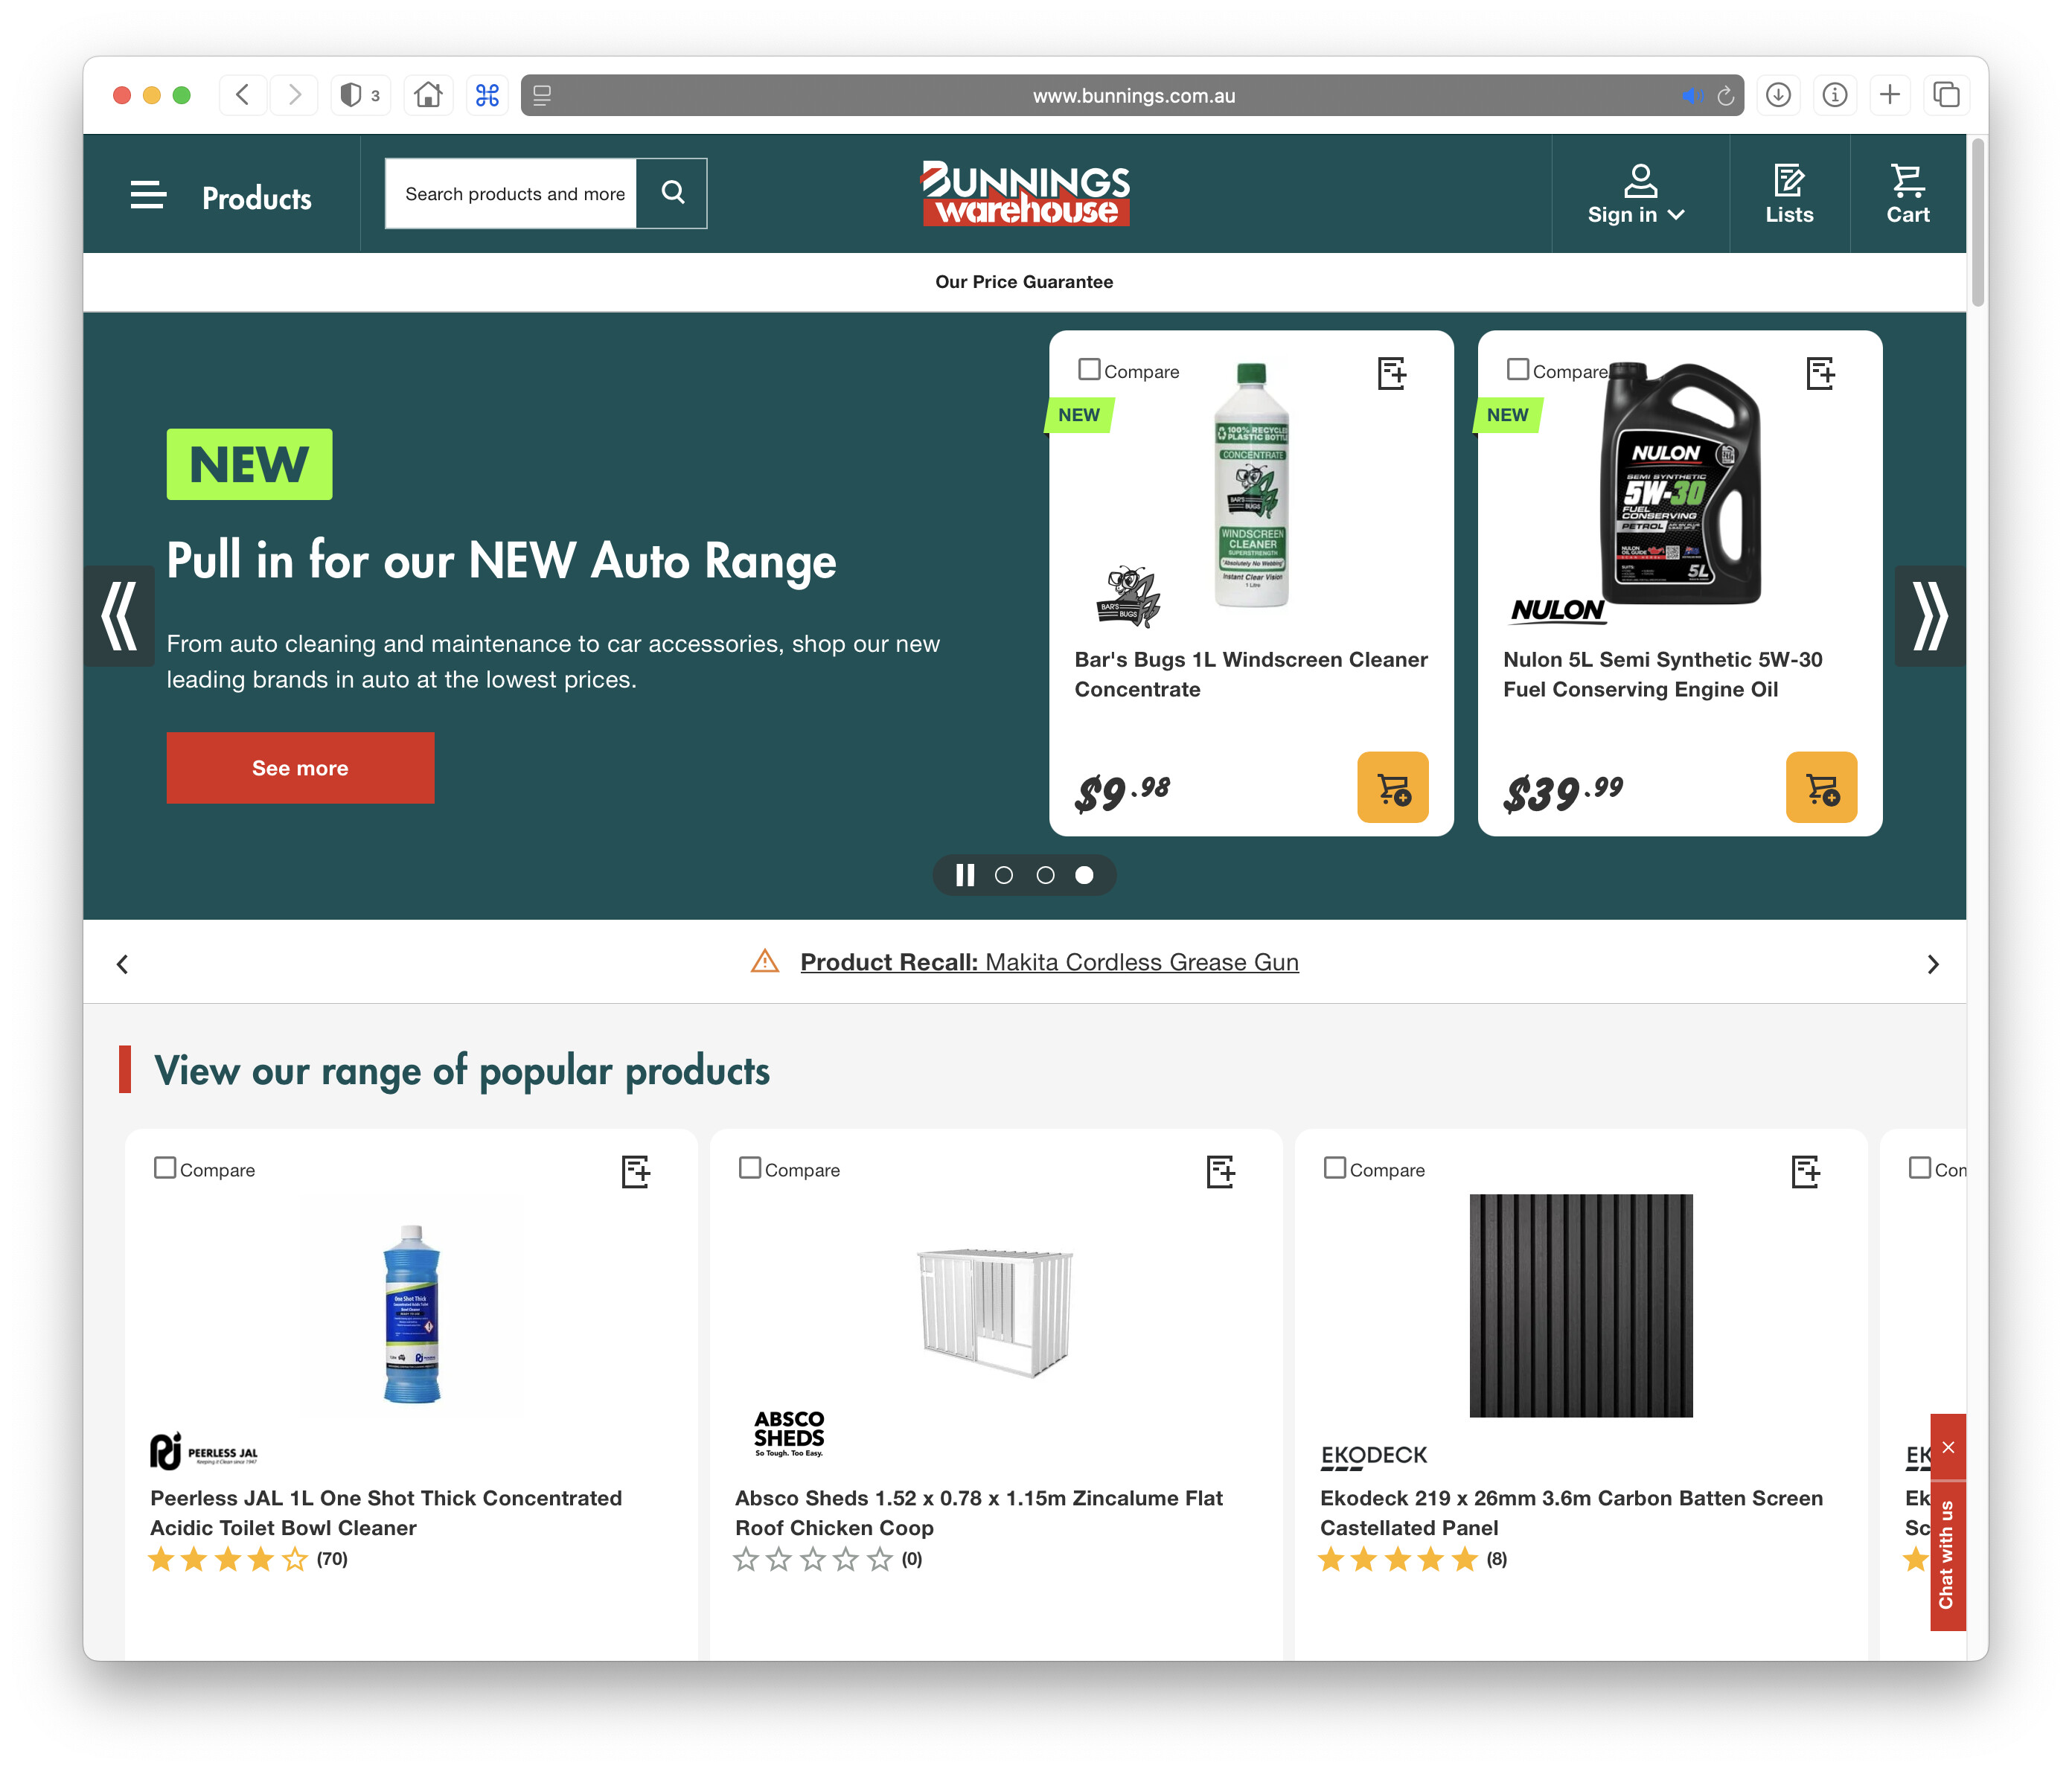Image resolution: width=2072 pixels, height=1771 pixels.
Task: Enable Compare for Ekodeck batten screen panel
Action: [x=1334, y=1168]
